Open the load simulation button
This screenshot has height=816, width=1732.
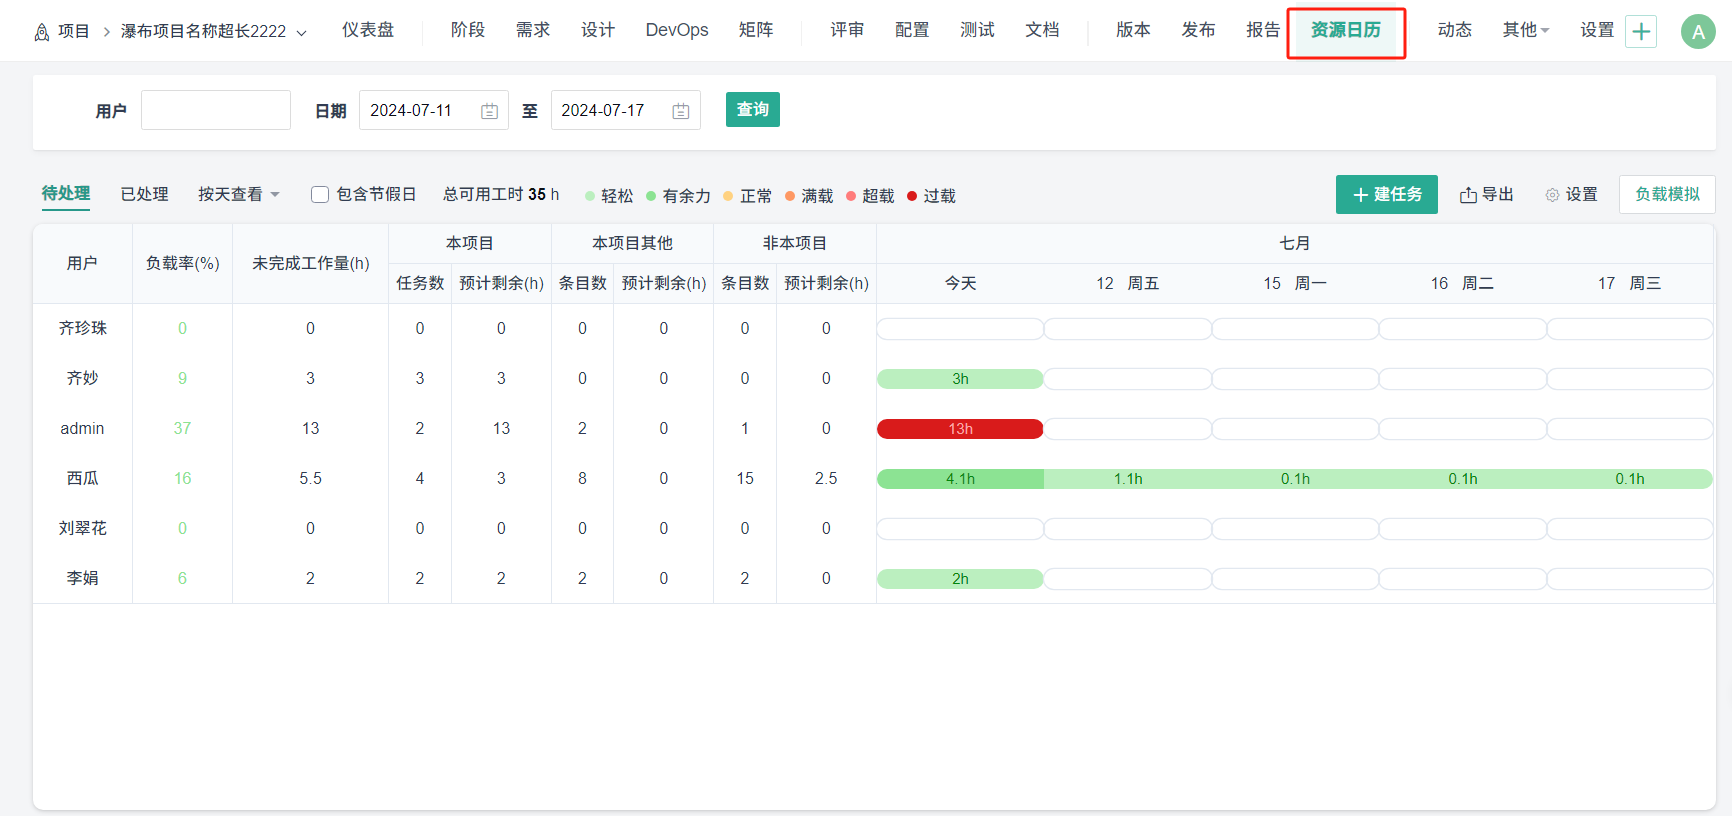1666,195
